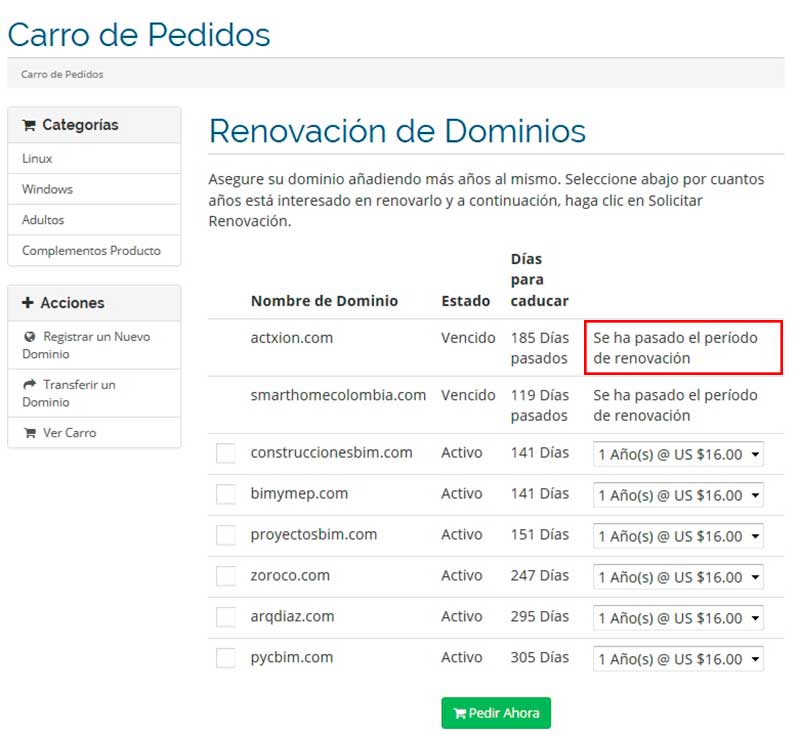Click the Días para caducar column header
Image resolution: width=801 pixels, height=735 pixels.
pyautogui.click(x=539, y=280)
